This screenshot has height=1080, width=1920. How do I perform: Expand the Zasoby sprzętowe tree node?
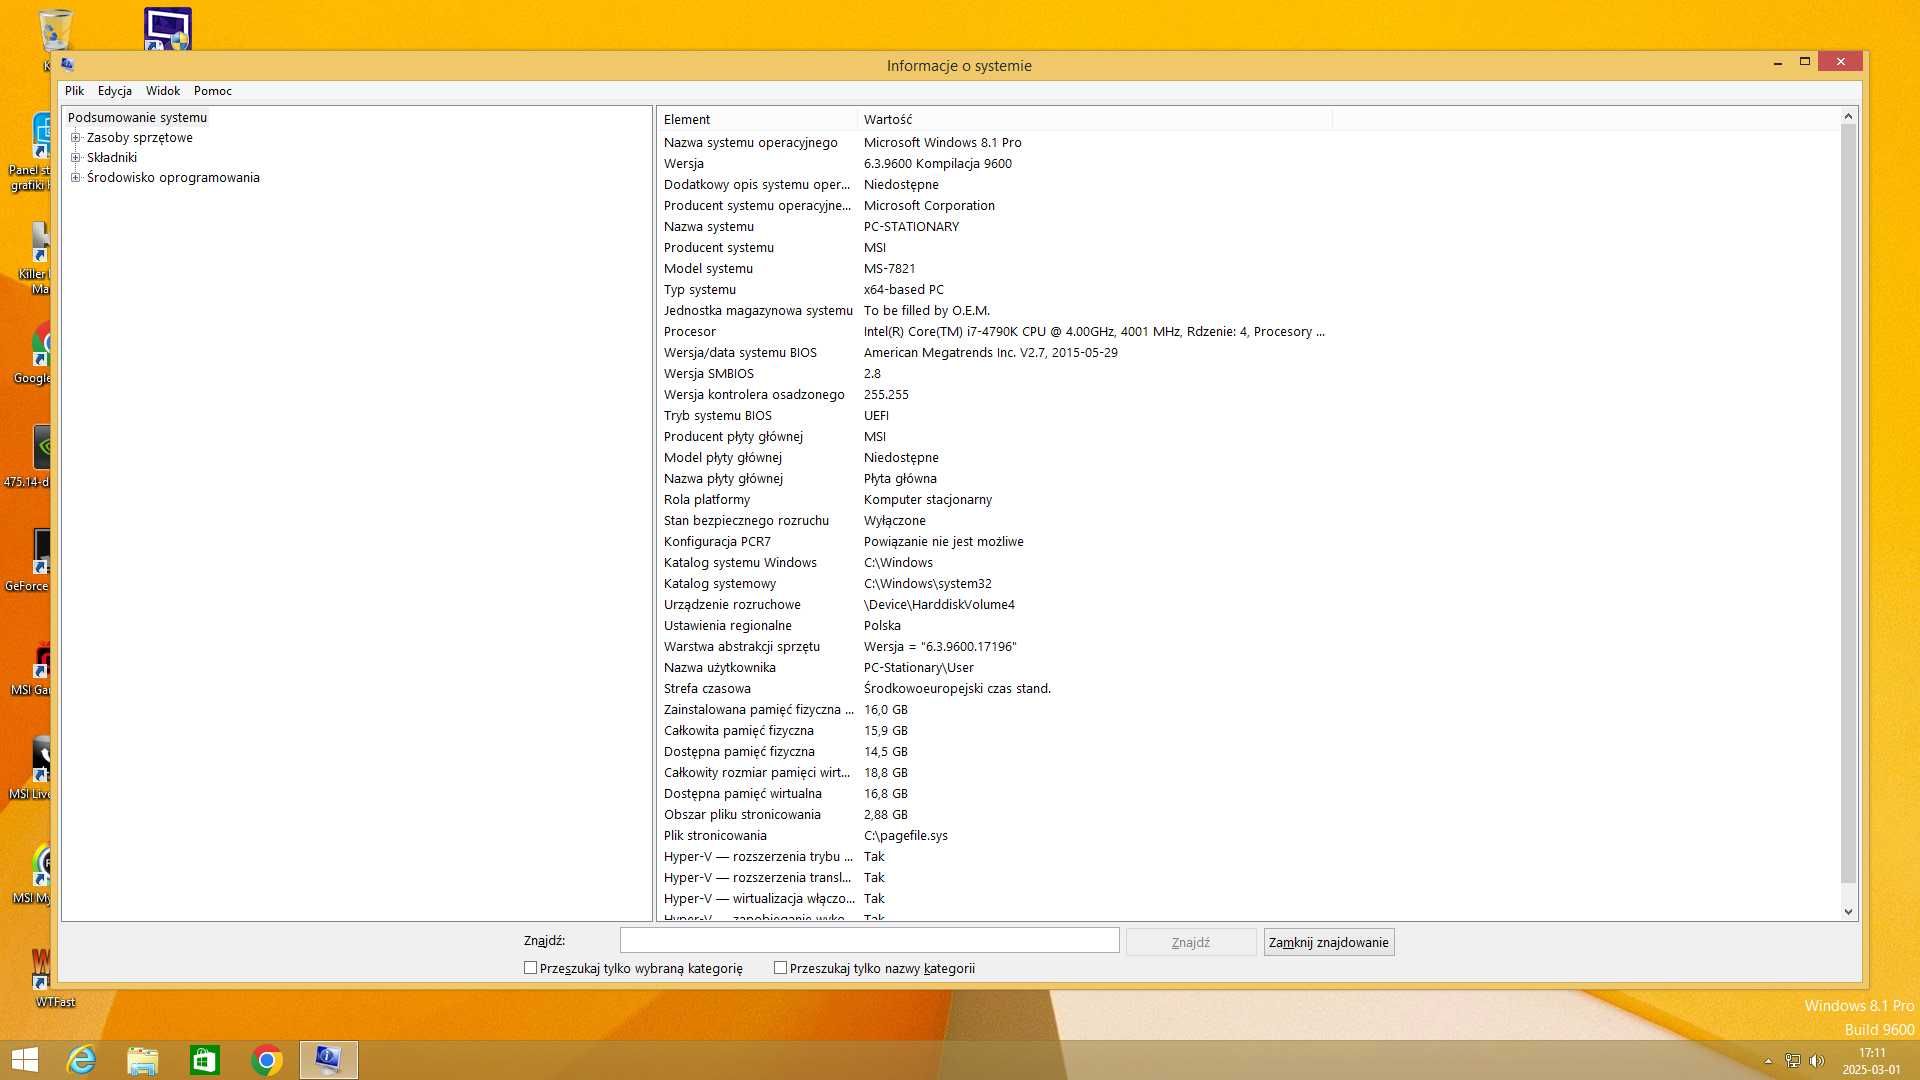tap(76, 138)
